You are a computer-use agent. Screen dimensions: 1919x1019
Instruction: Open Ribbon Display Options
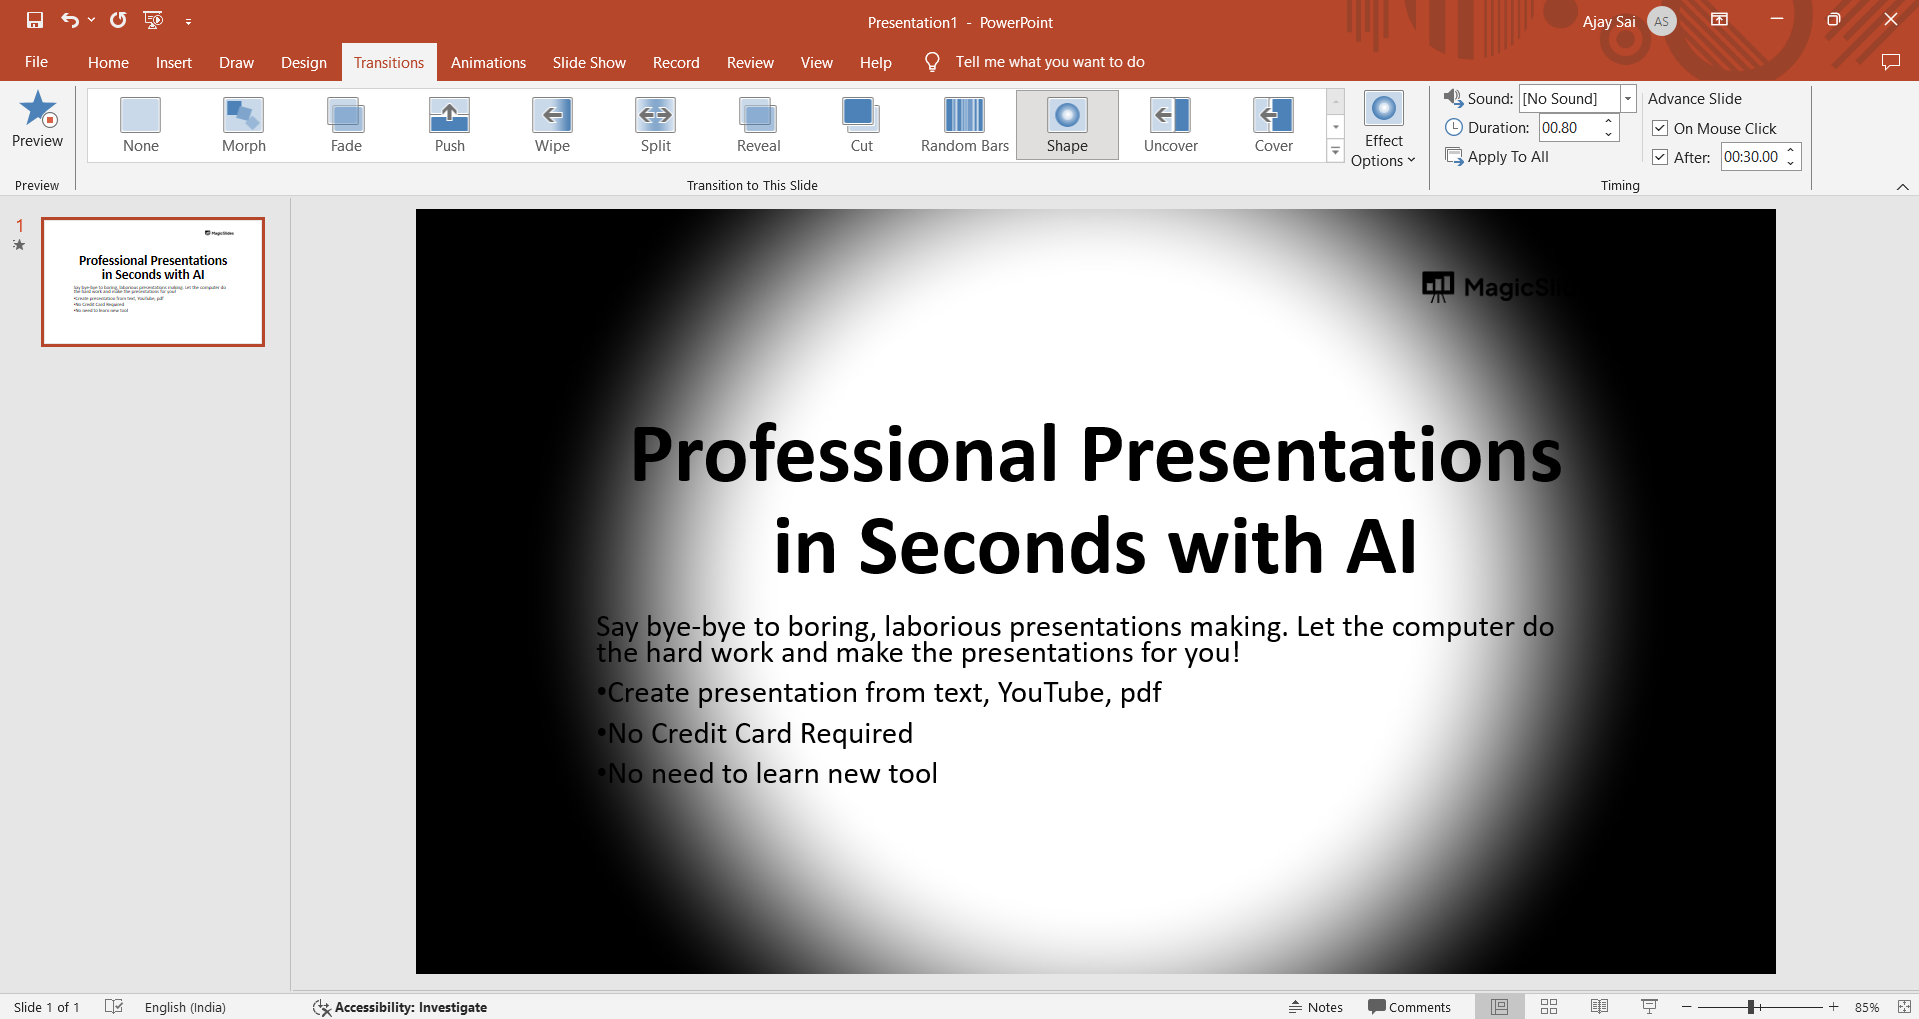point(1720,20)
